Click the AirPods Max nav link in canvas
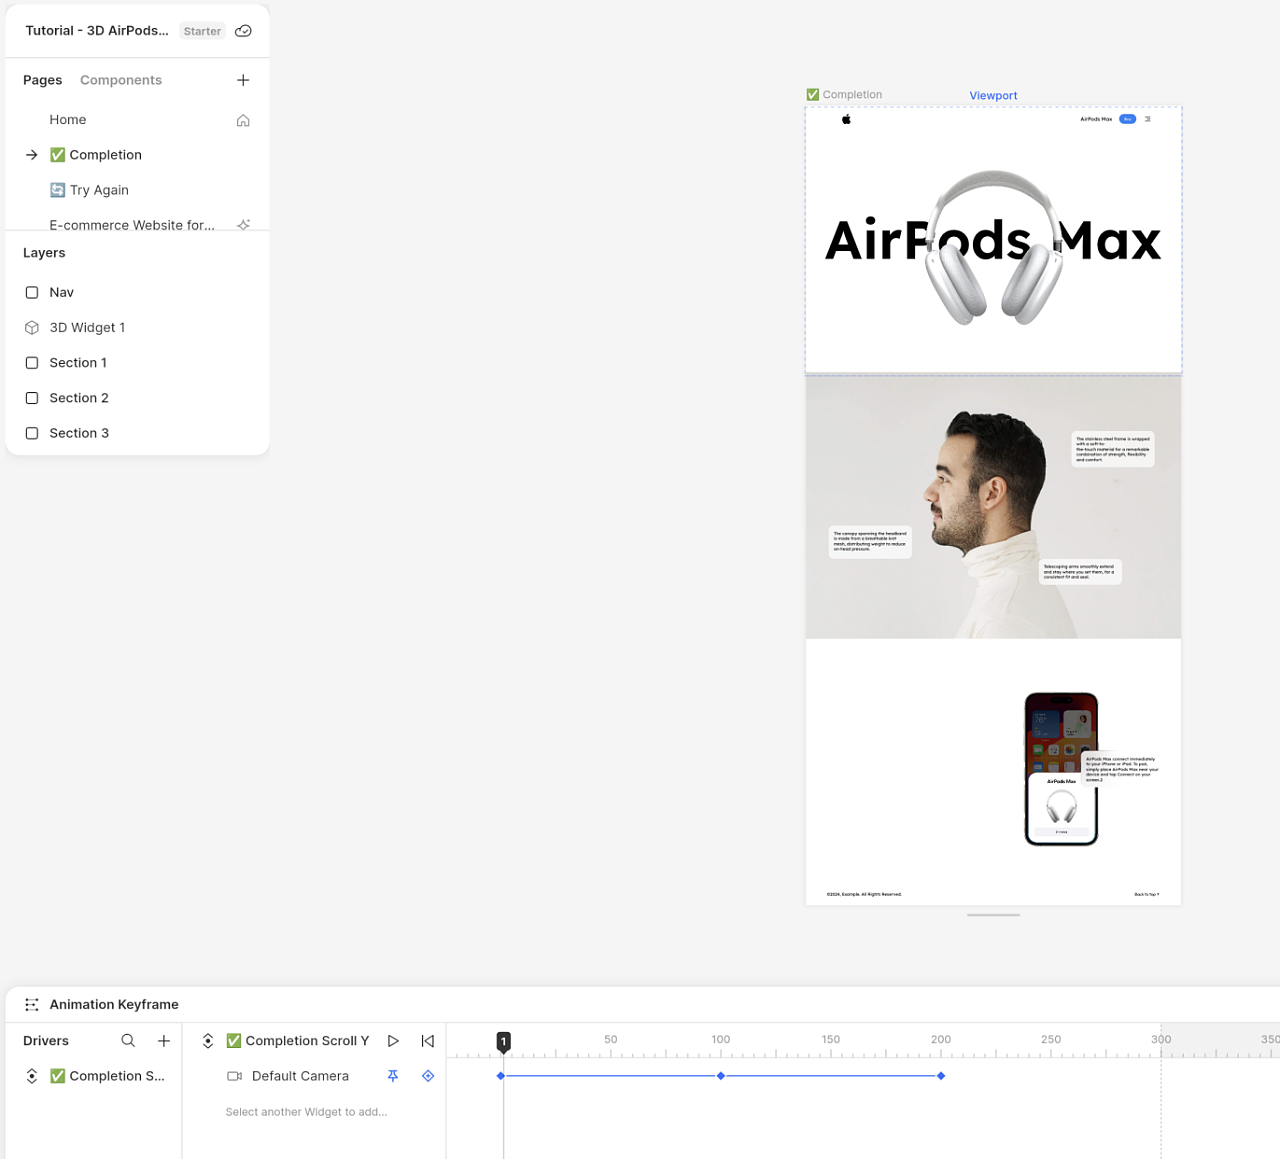The height and width of the screenshot is (1159, 1280). click(x=1096, y=119)
